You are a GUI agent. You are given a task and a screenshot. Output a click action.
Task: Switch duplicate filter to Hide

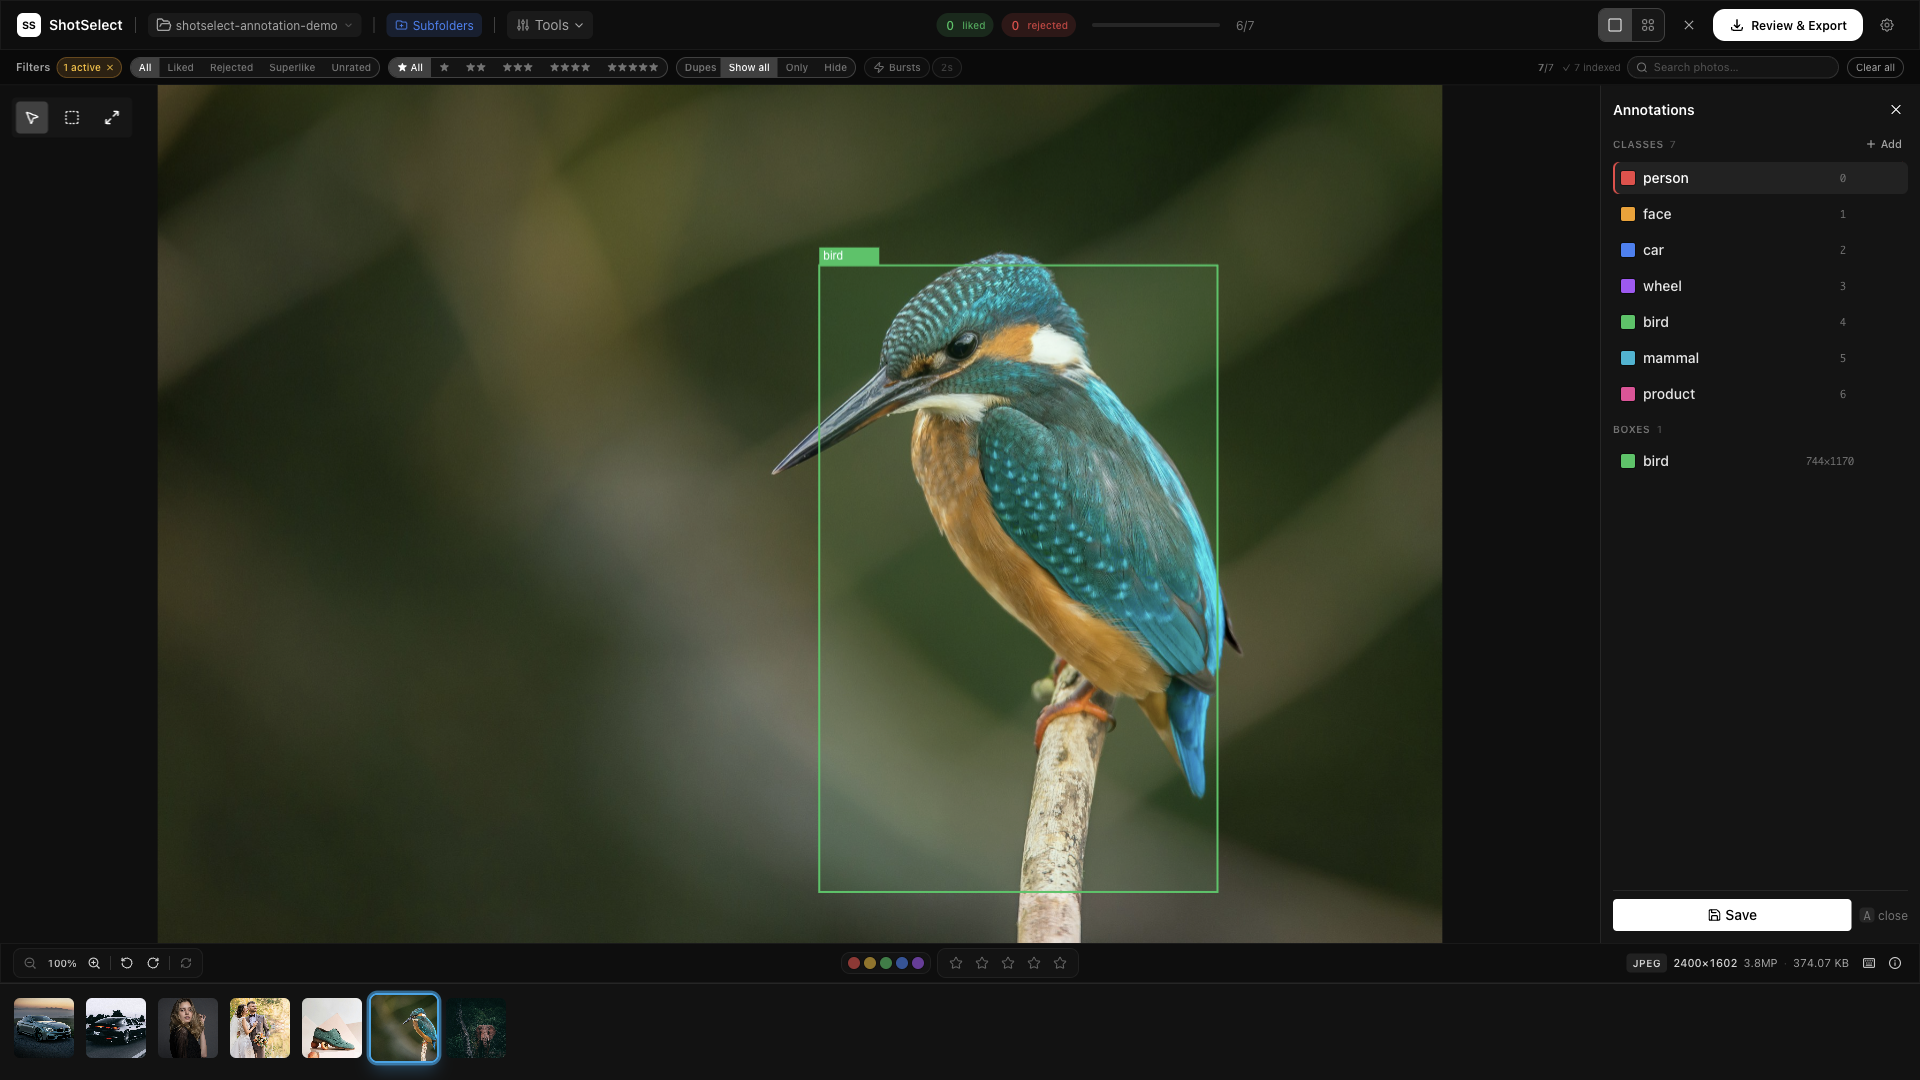pyautogui.click(x=835, y=67)
